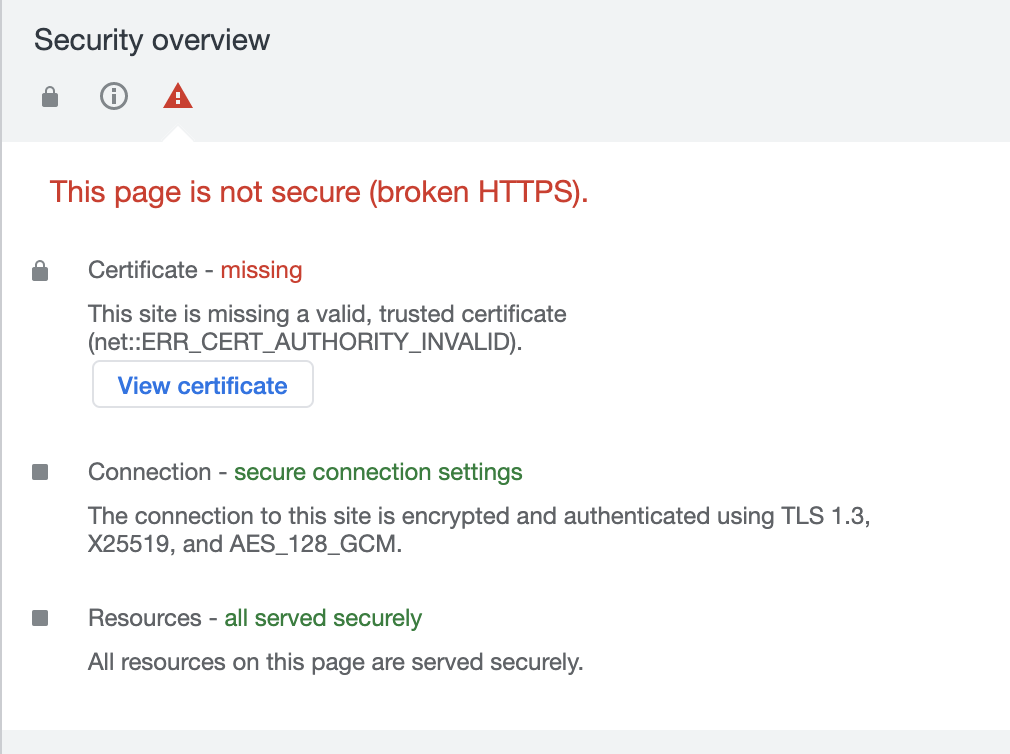
Task: Click the Resources section header
Action: click(145, 617)
